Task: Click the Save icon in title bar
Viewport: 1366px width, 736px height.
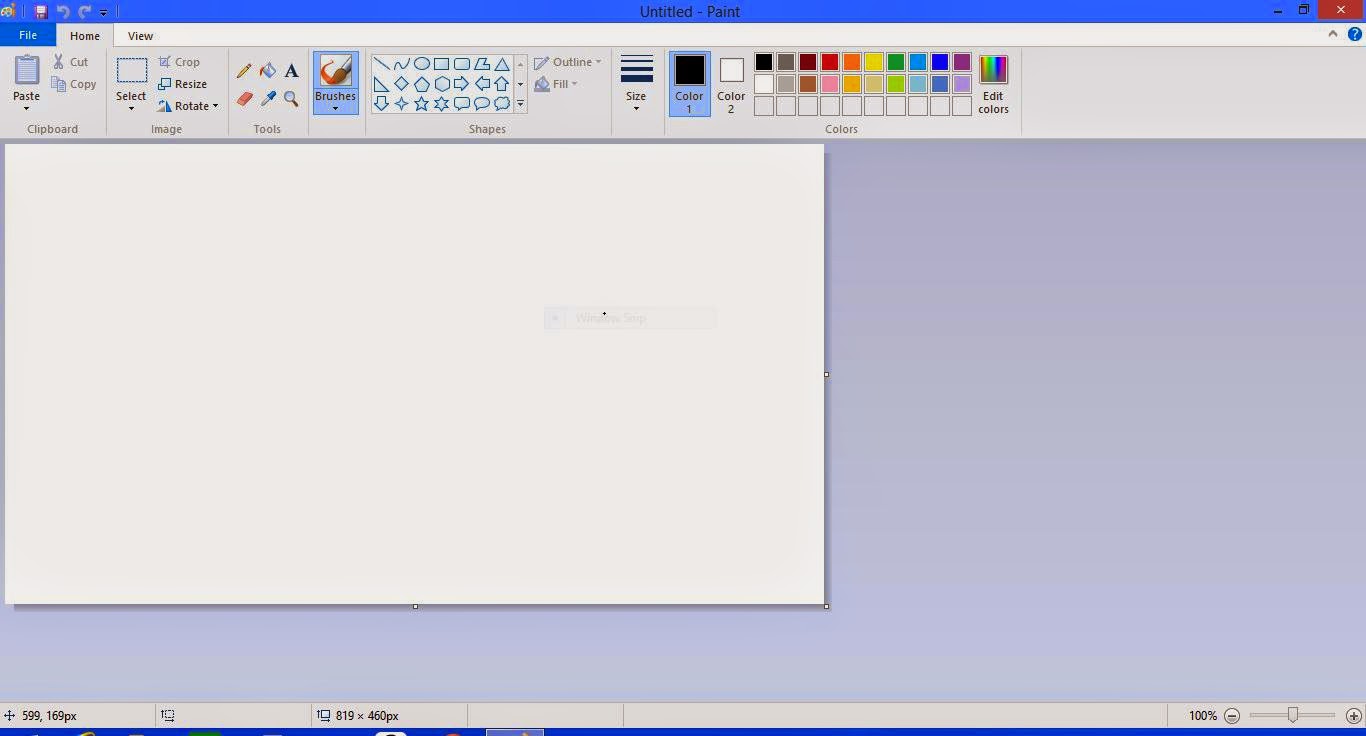Action: point(41,12)
